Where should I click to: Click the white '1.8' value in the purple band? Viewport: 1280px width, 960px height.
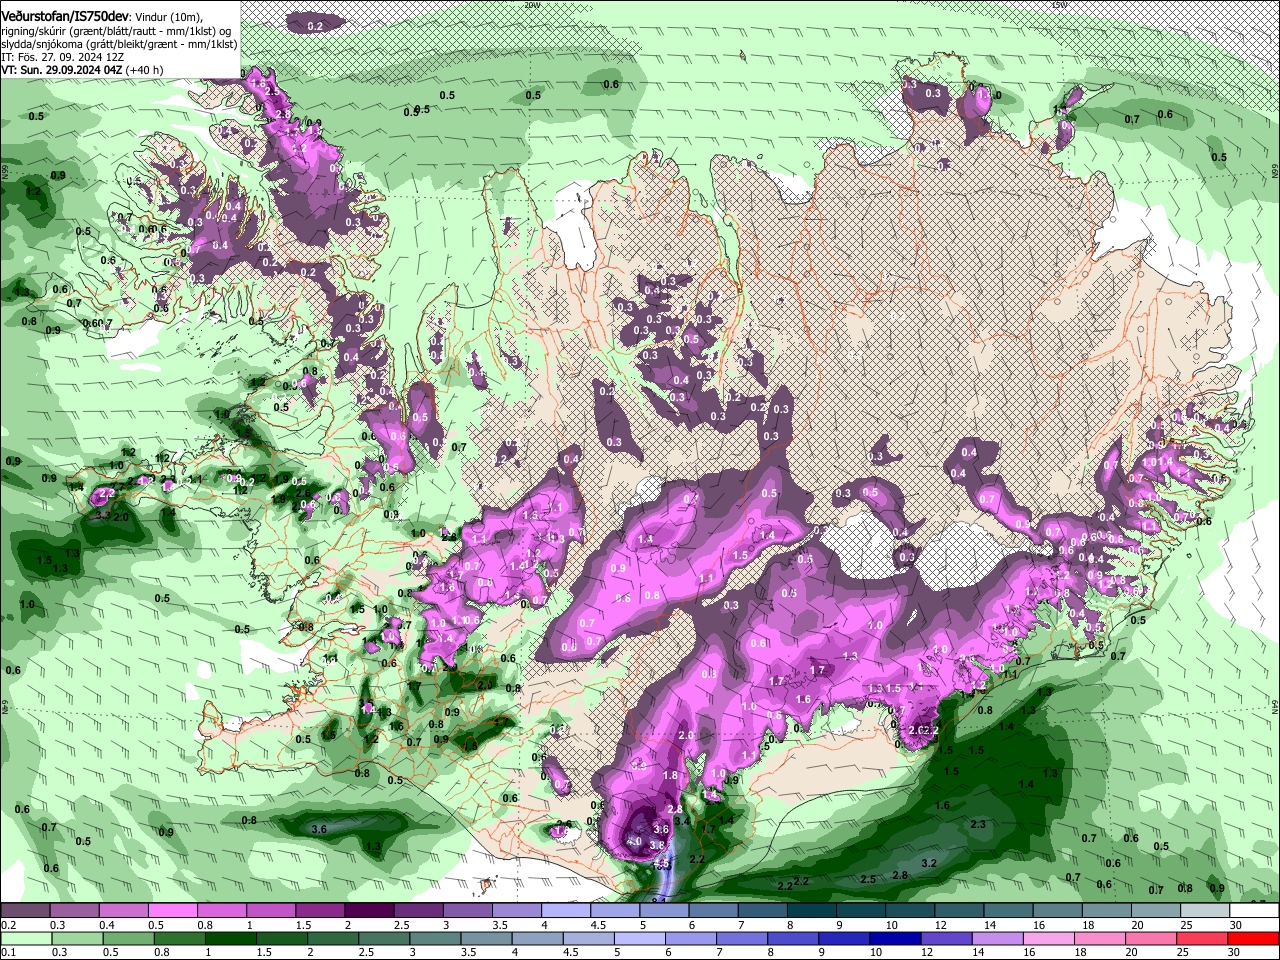point(670,775)
